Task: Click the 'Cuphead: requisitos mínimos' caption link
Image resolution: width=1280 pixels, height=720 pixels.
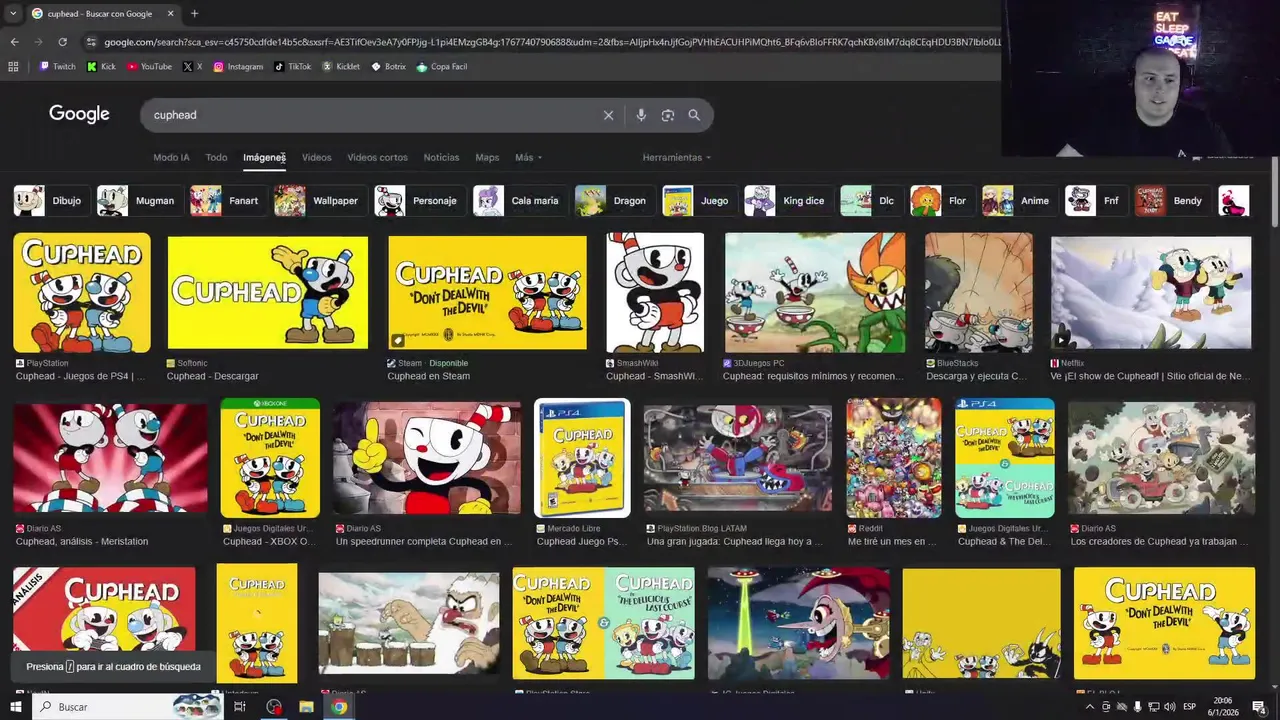Action: pos(813,377)
